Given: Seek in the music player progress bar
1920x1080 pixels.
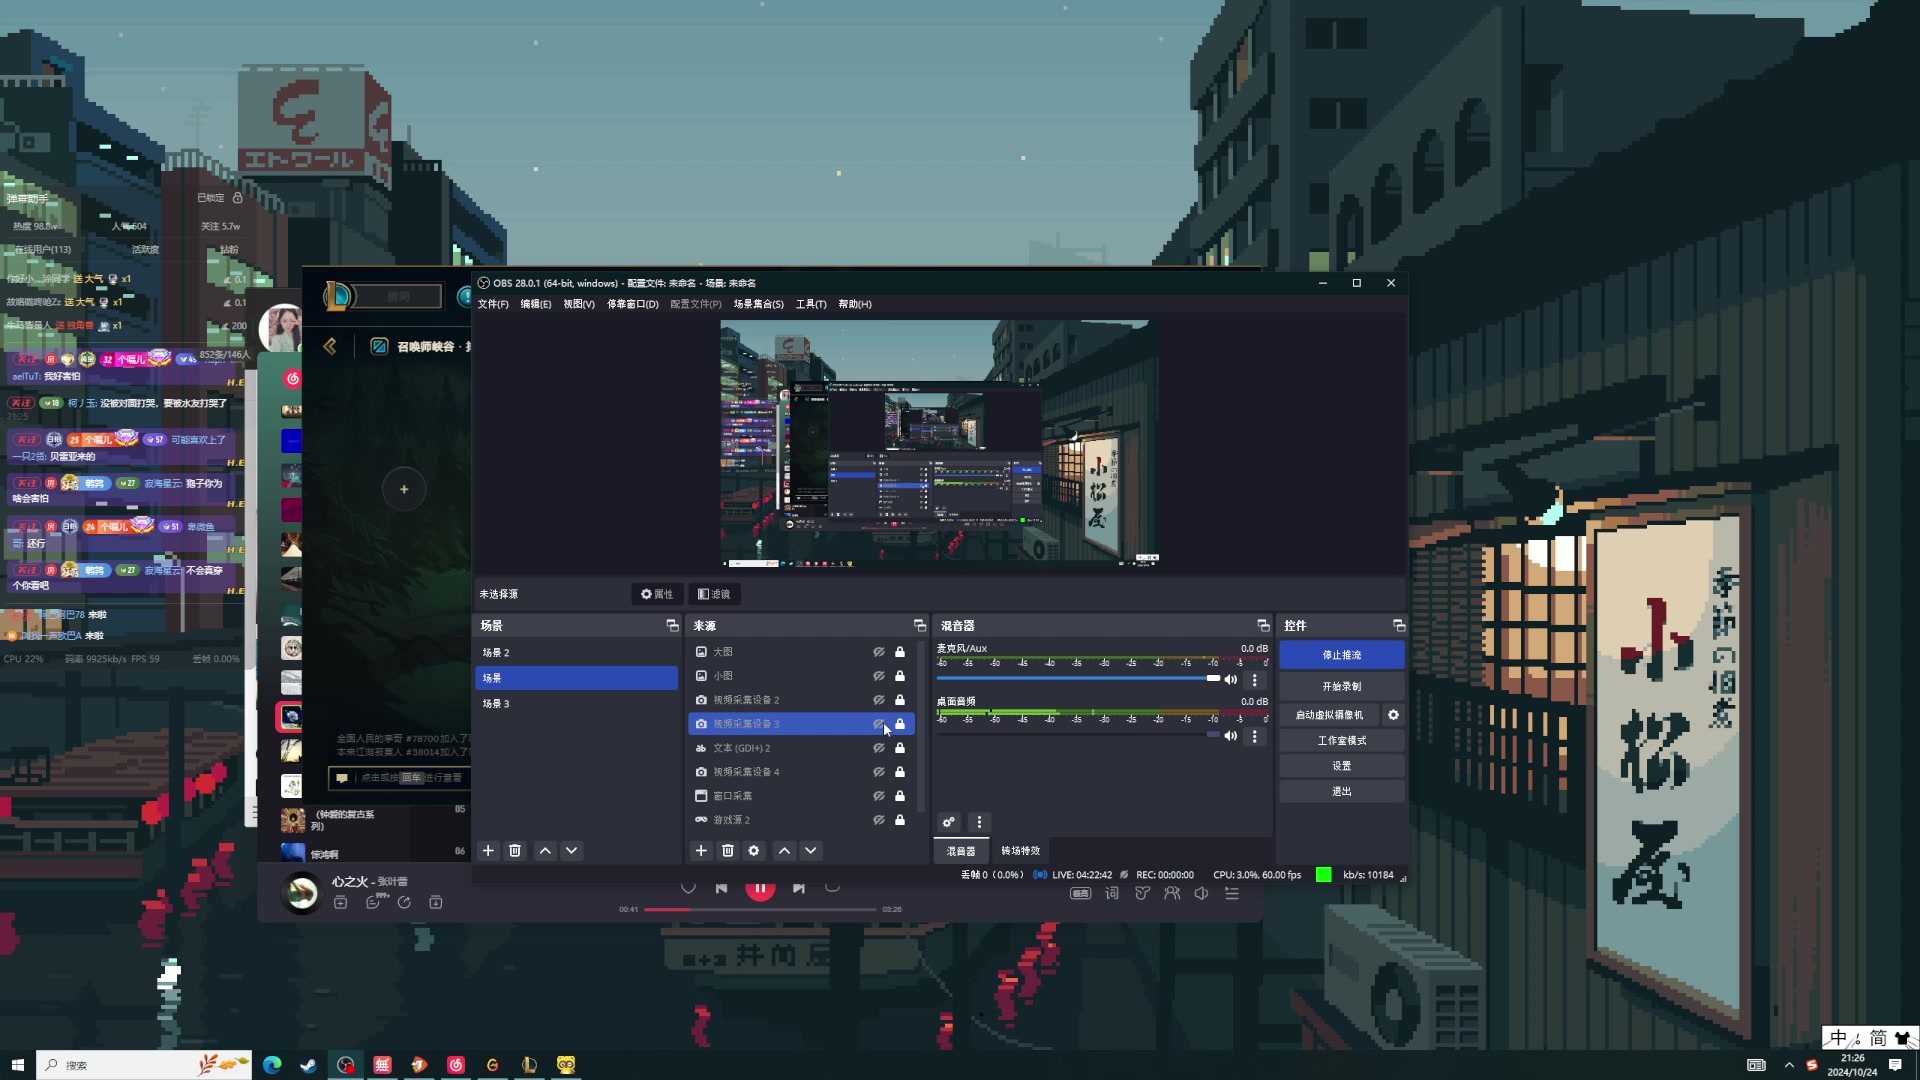Looking at the screenshot, I should [x=760, y=910].
